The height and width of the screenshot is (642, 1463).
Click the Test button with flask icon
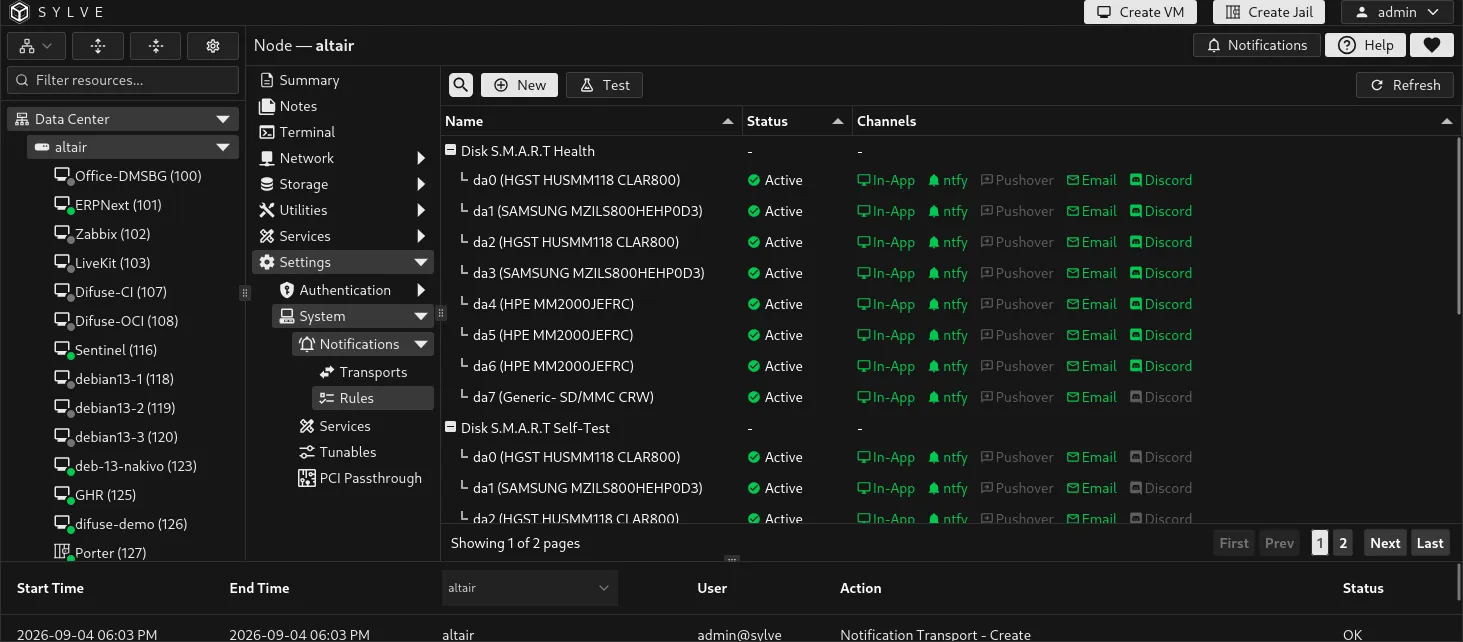click(604, 85)
